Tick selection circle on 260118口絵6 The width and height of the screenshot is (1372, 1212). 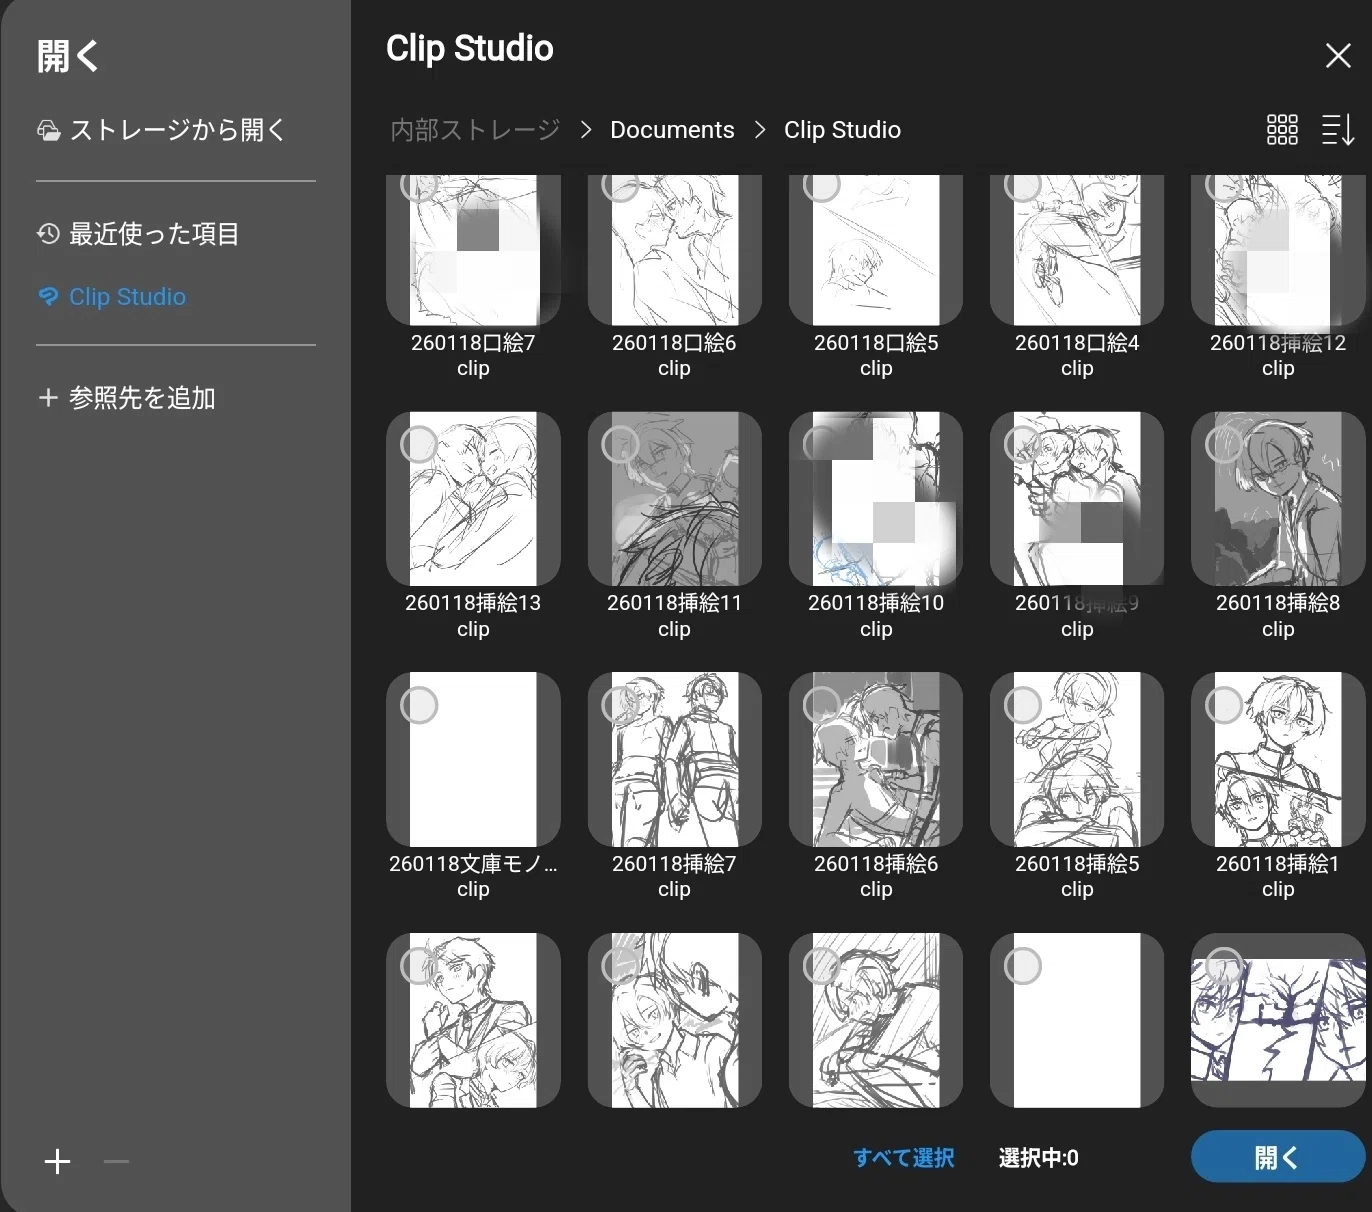coord(620,185)
